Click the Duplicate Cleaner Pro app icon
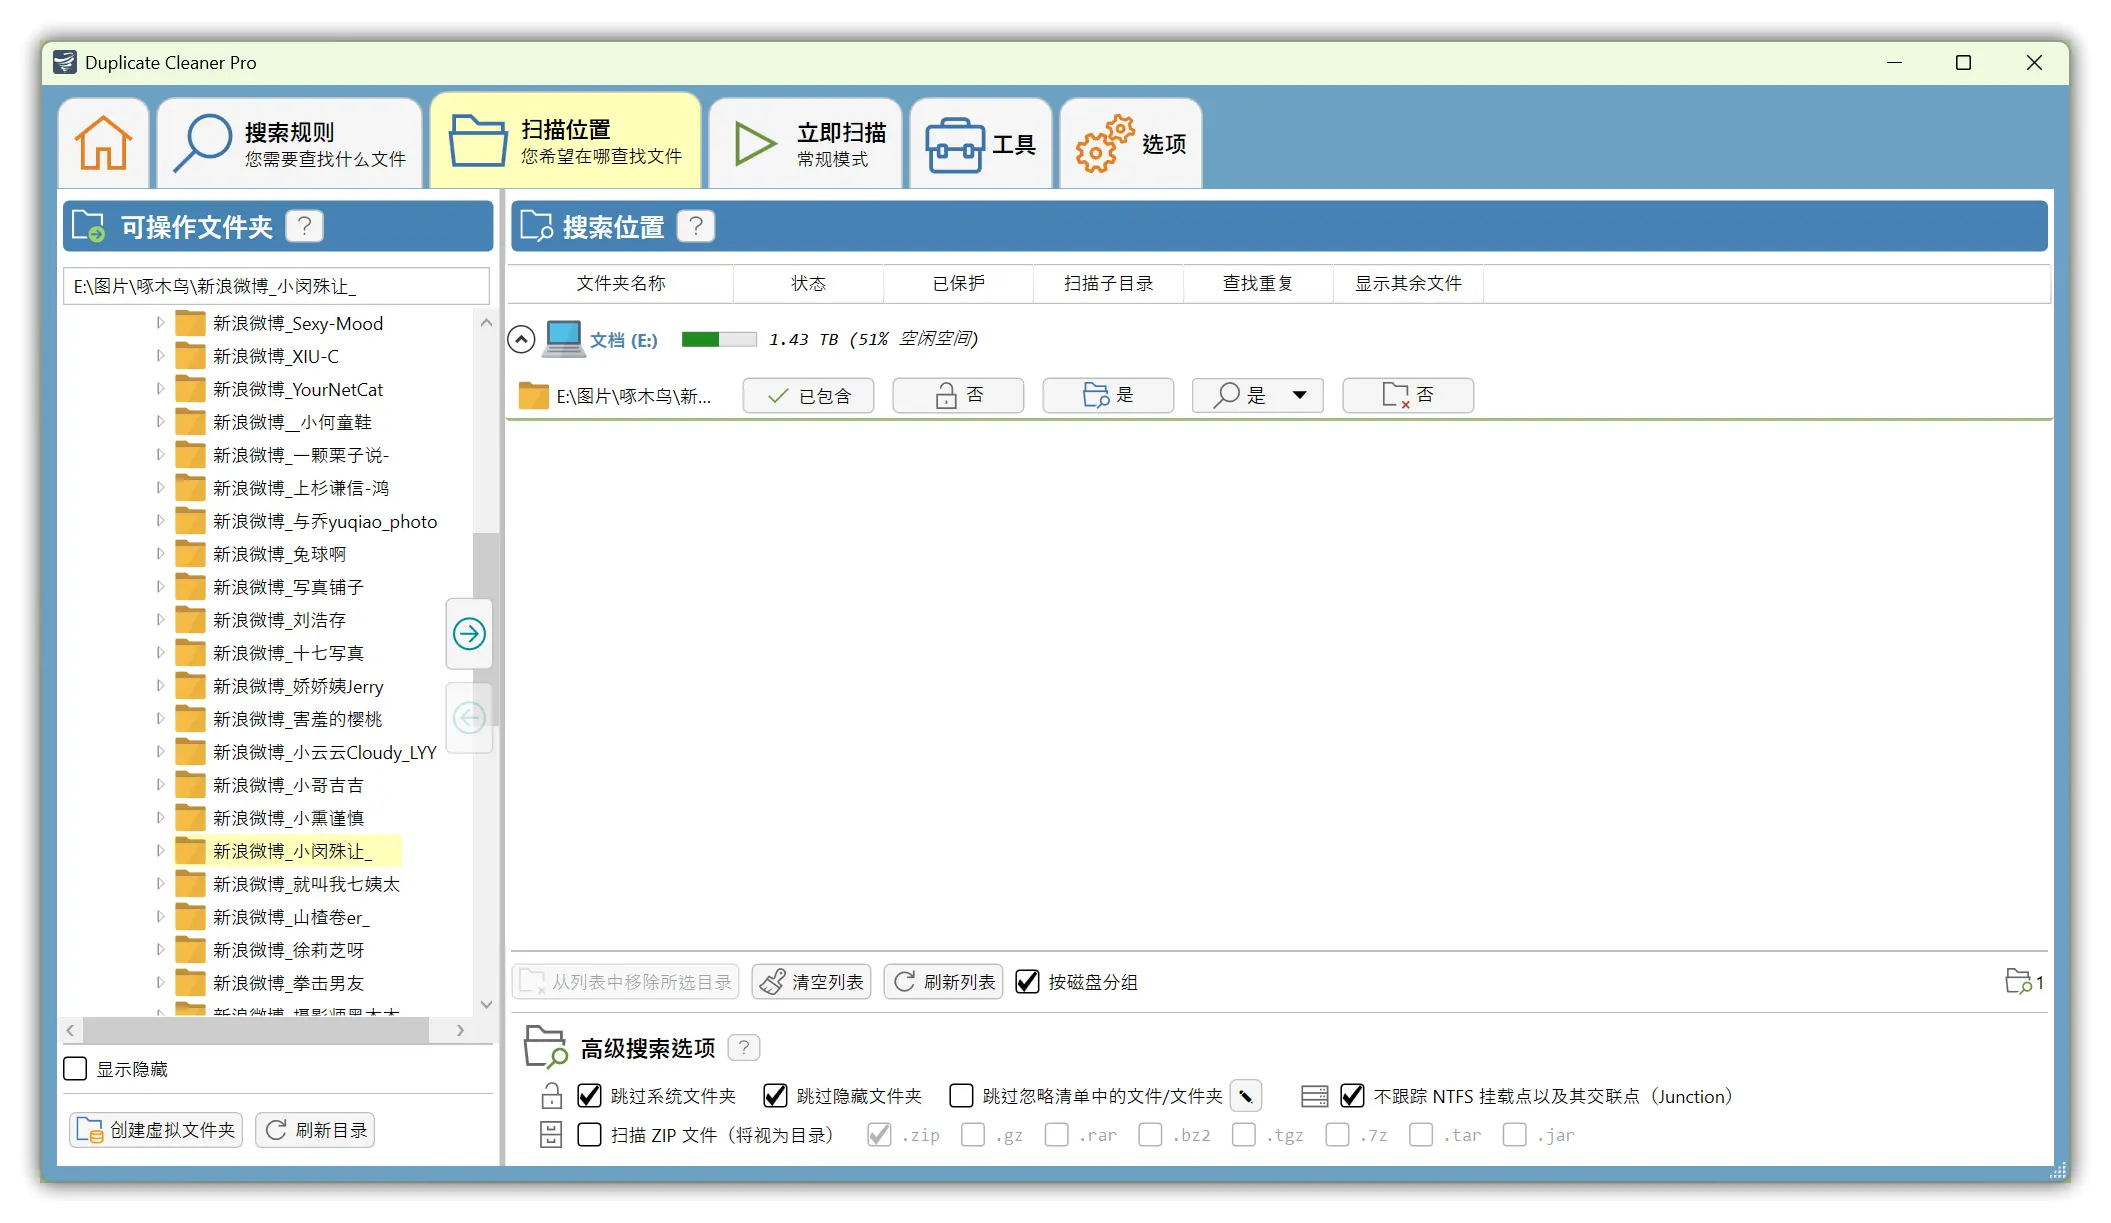Screen dimensions: 2111x1223 [x=65, y=62]
